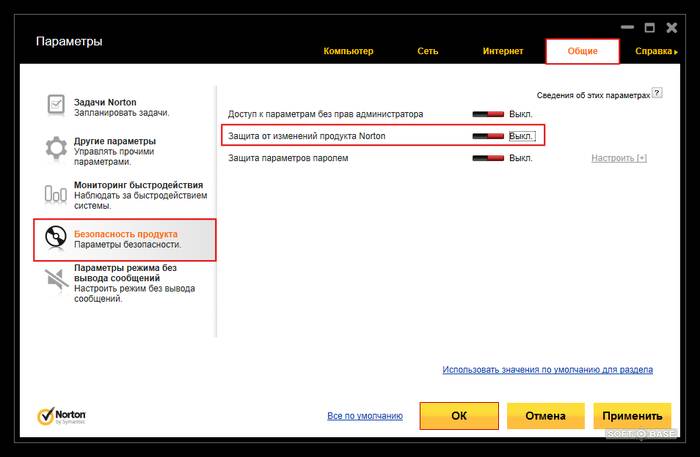The width and height of the screenshot is (700, 457).
Task: Expand the Справка help menu arrow
Action: click(x=676, y=50)
